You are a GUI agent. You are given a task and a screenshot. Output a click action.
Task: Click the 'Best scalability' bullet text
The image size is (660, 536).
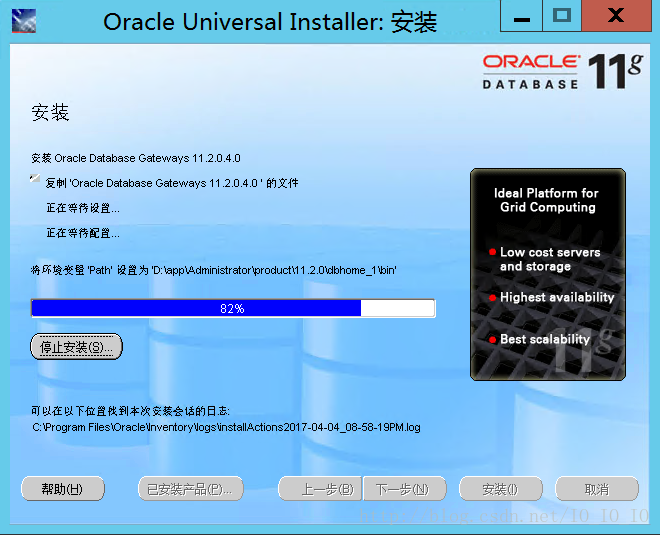[545, 339]
